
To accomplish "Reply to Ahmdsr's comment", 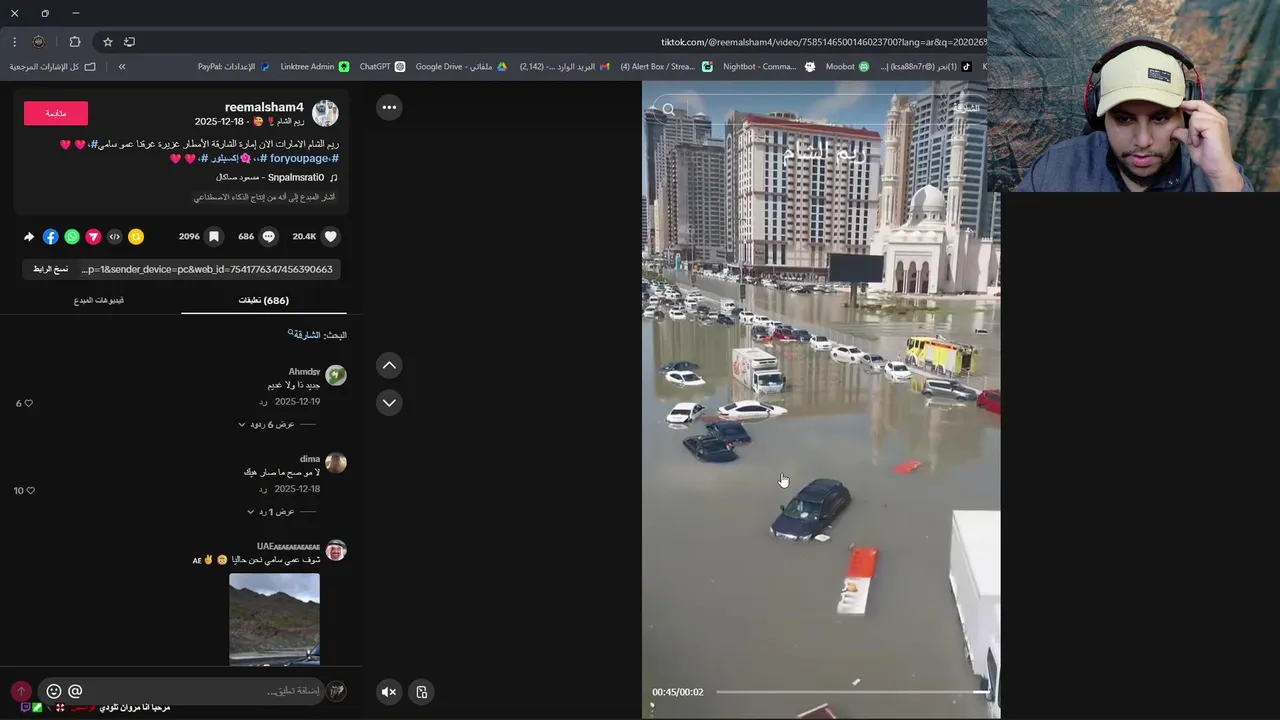I will pyautogui.click(x=263, y=402).
